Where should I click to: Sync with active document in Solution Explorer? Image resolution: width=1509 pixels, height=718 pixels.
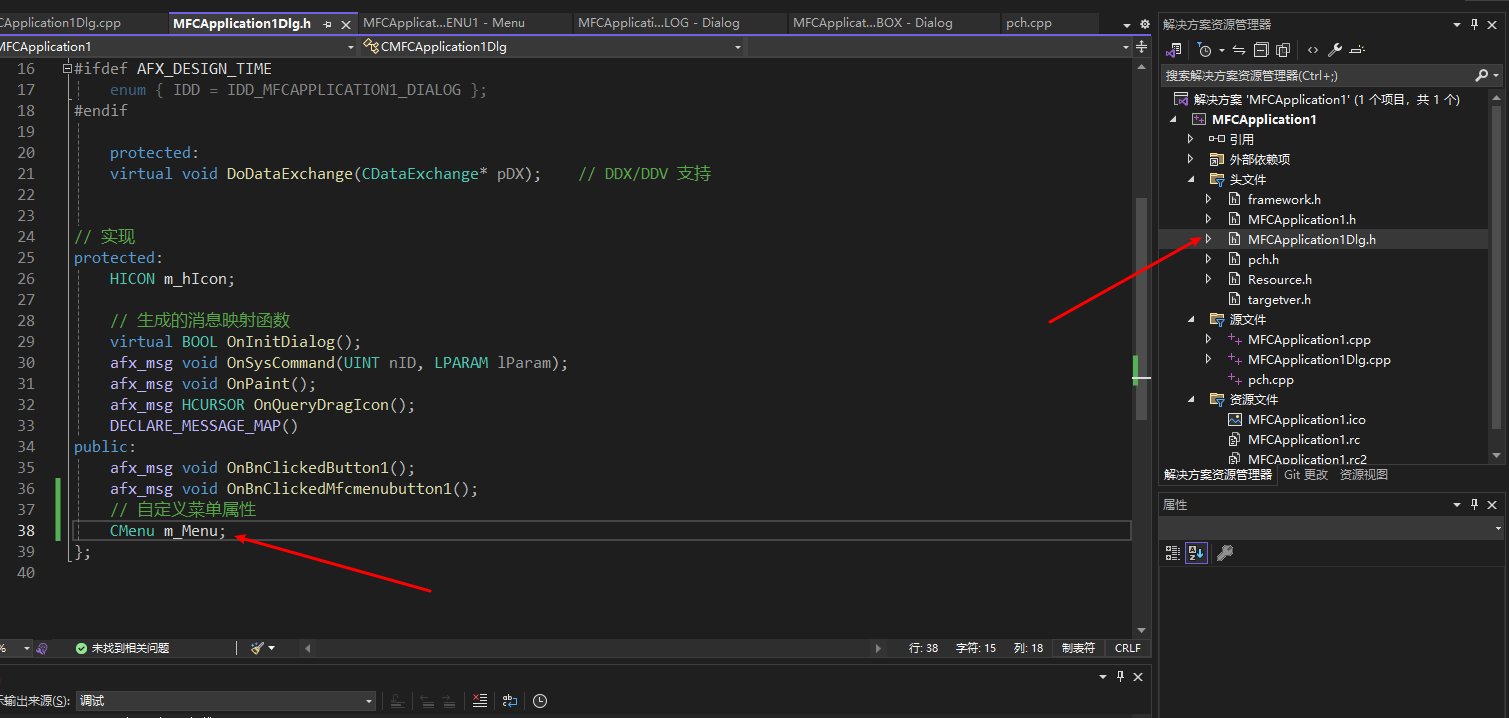[x=1239, y=49]
